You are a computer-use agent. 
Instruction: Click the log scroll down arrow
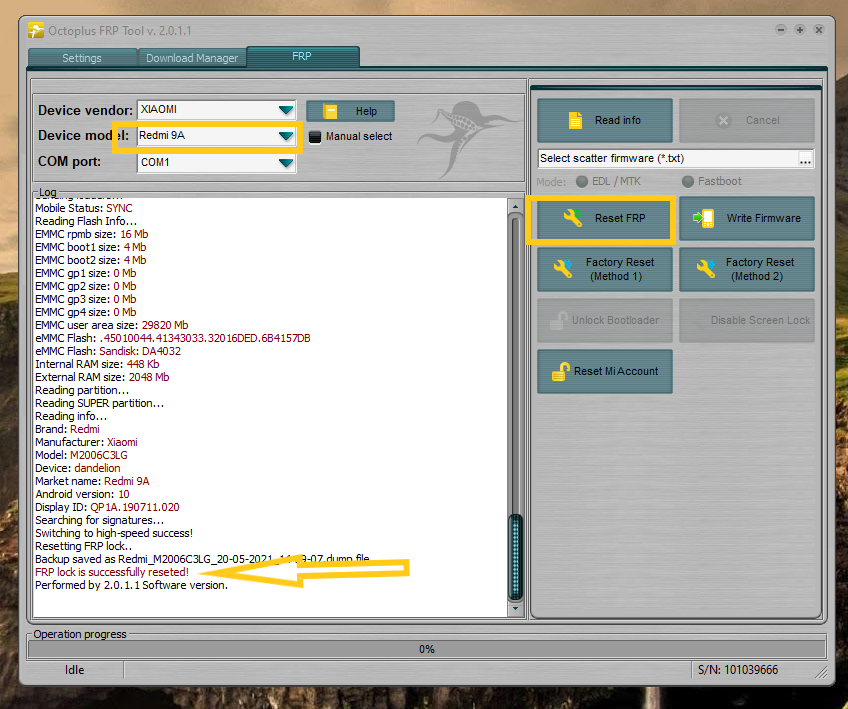point(515,609)
